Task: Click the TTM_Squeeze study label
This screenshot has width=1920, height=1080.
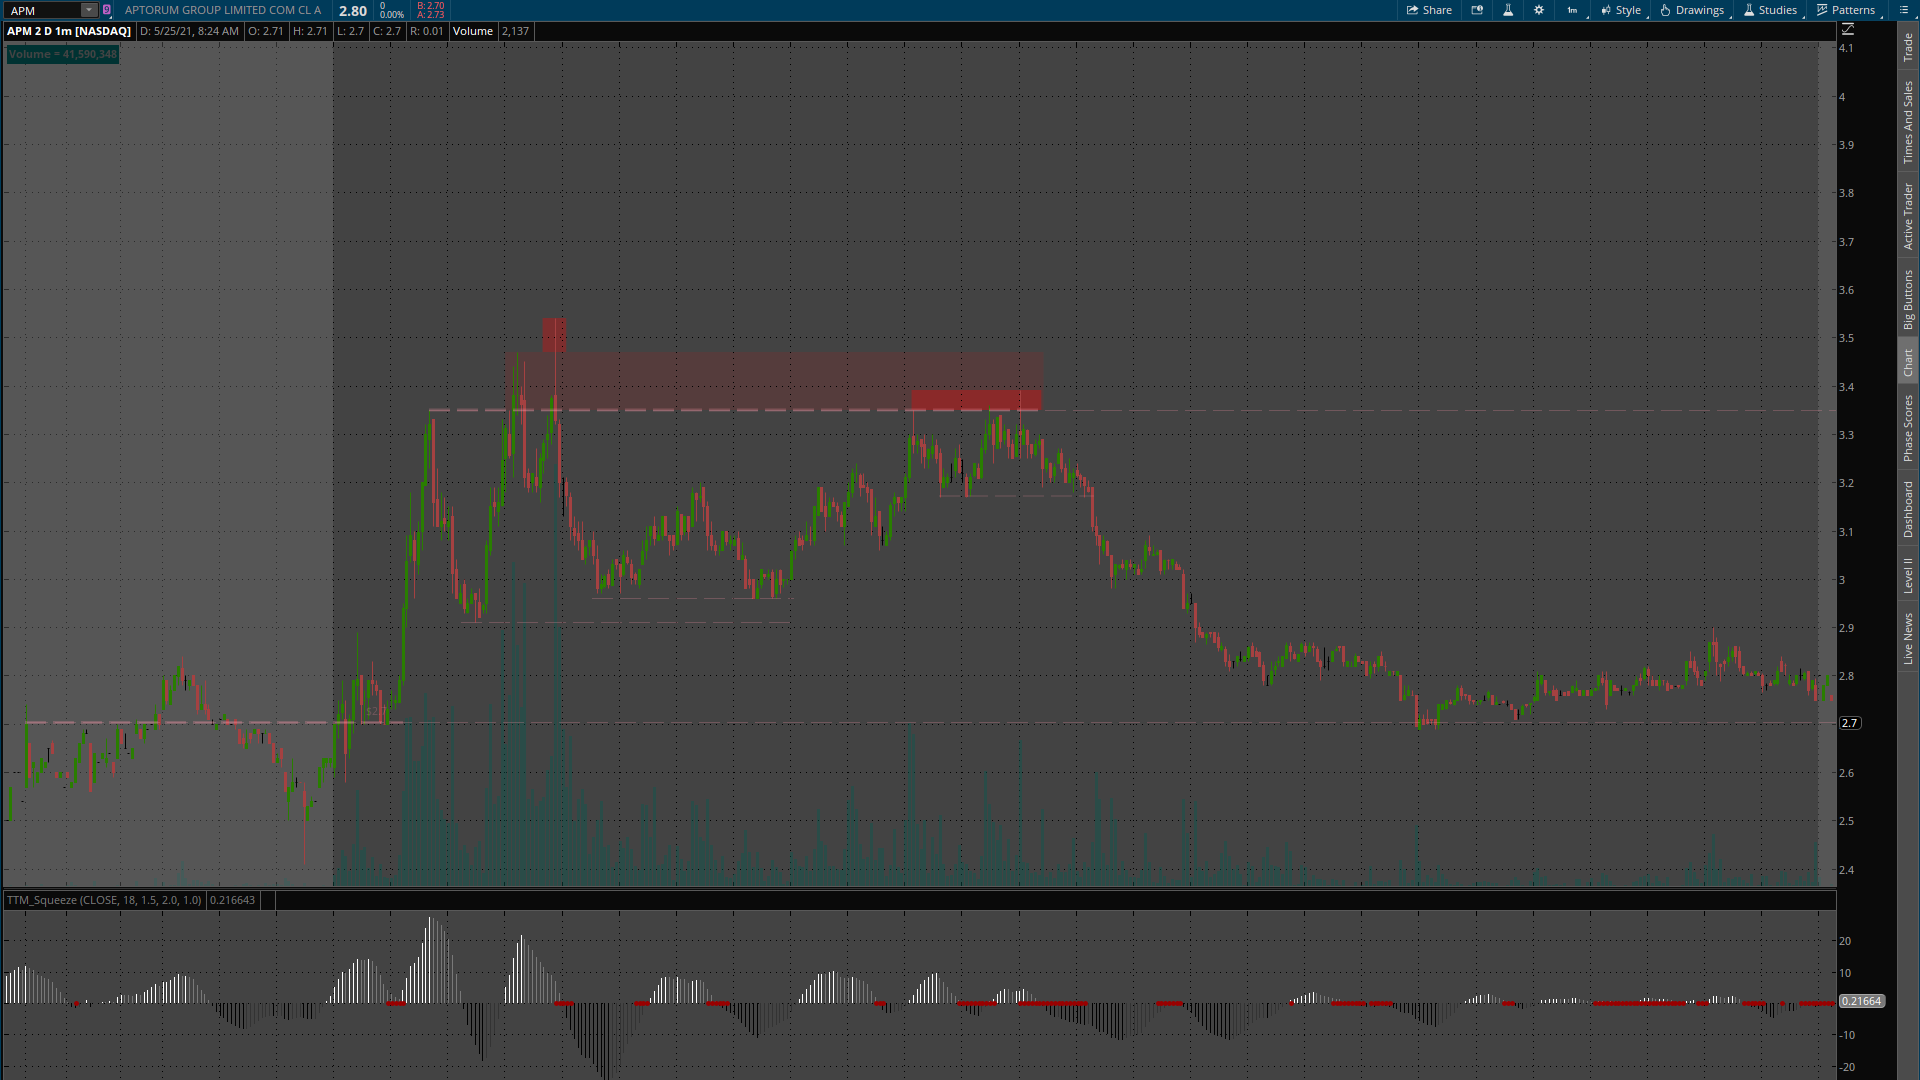Action: coord(104,900)
